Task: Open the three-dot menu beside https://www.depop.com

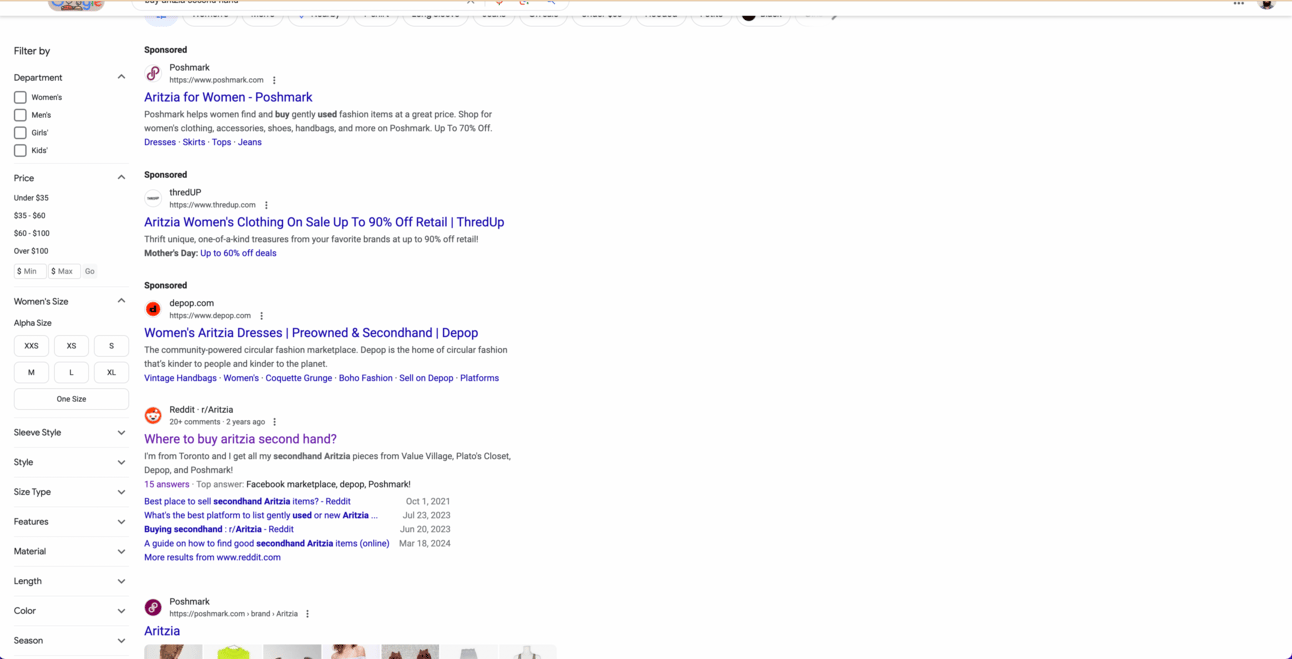Action: point(261,316)
